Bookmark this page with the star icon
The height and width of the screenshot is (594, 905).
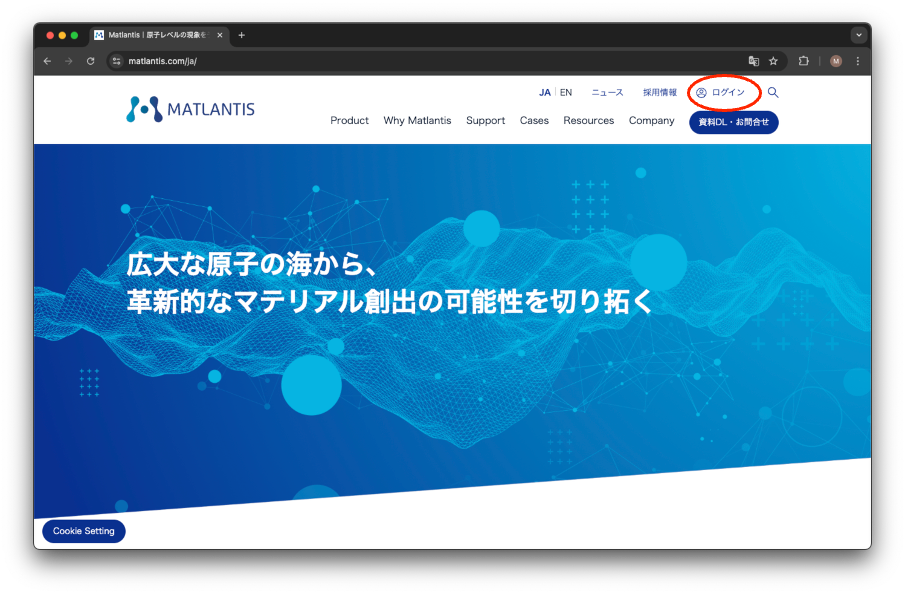tap(773, 61)
